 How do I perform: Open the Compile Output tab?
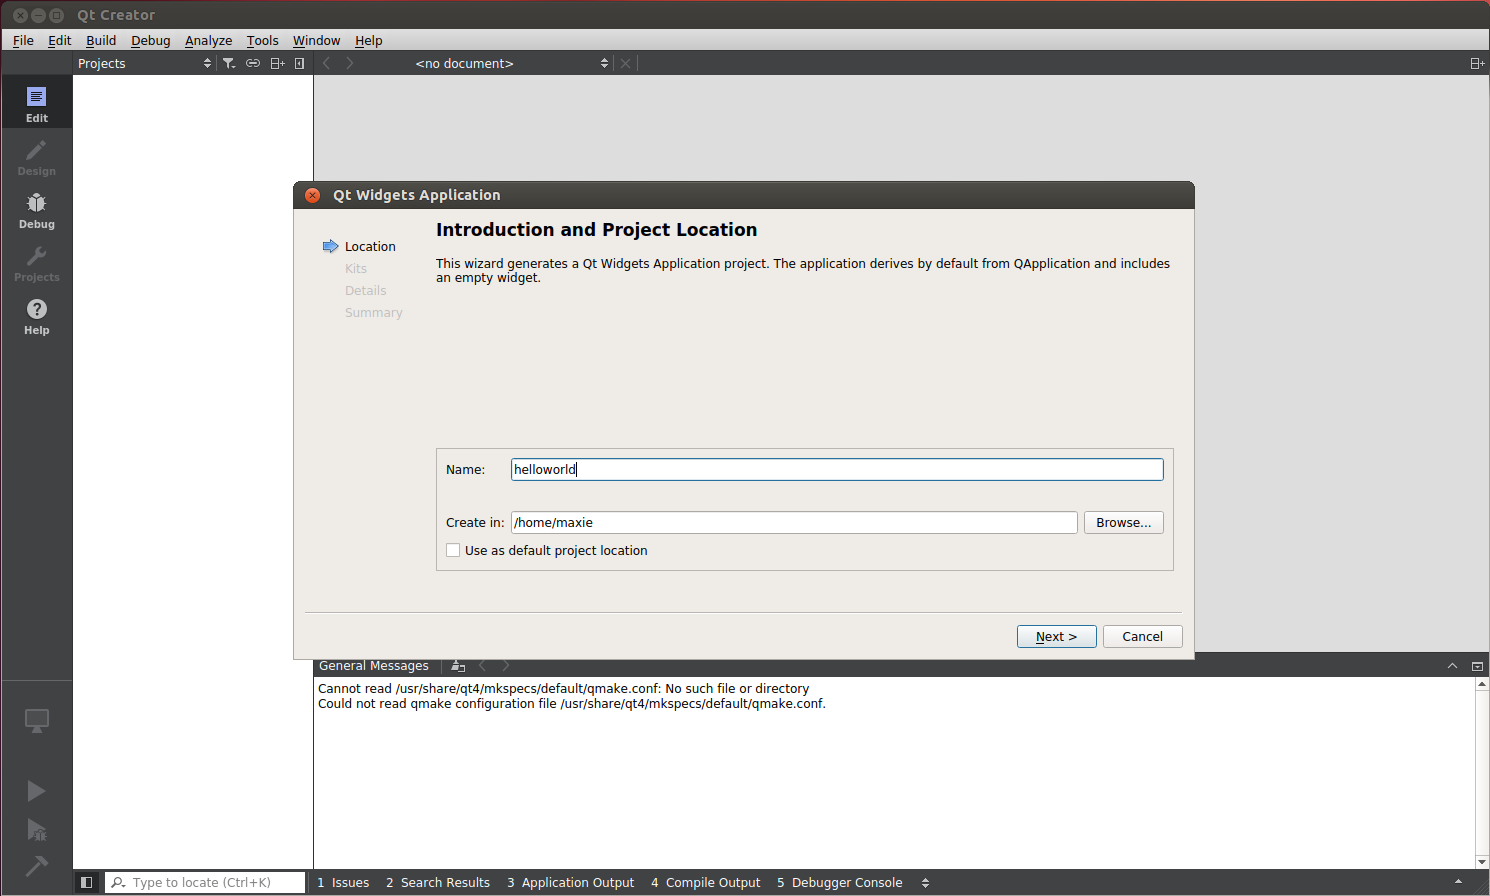(x=705, y=882)
